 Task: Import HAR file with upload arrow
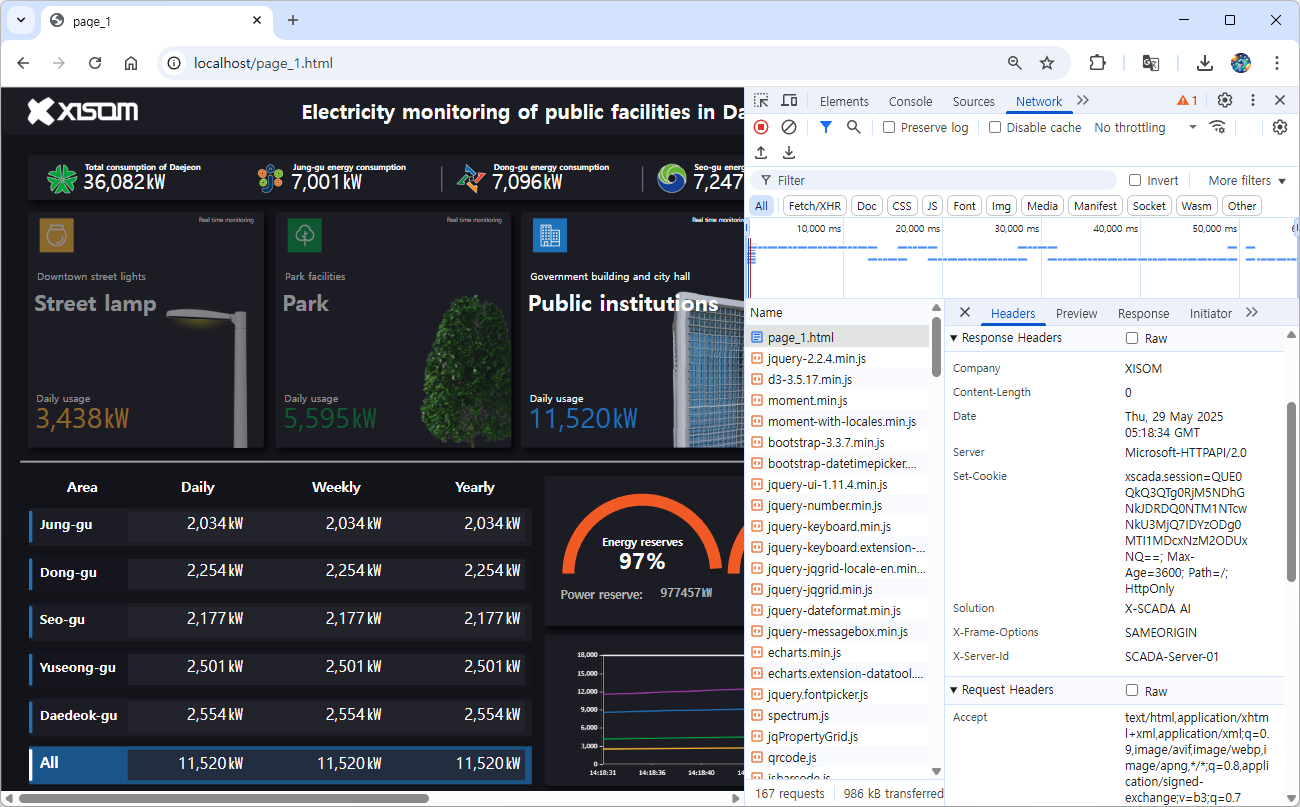(x=761, y=153)
